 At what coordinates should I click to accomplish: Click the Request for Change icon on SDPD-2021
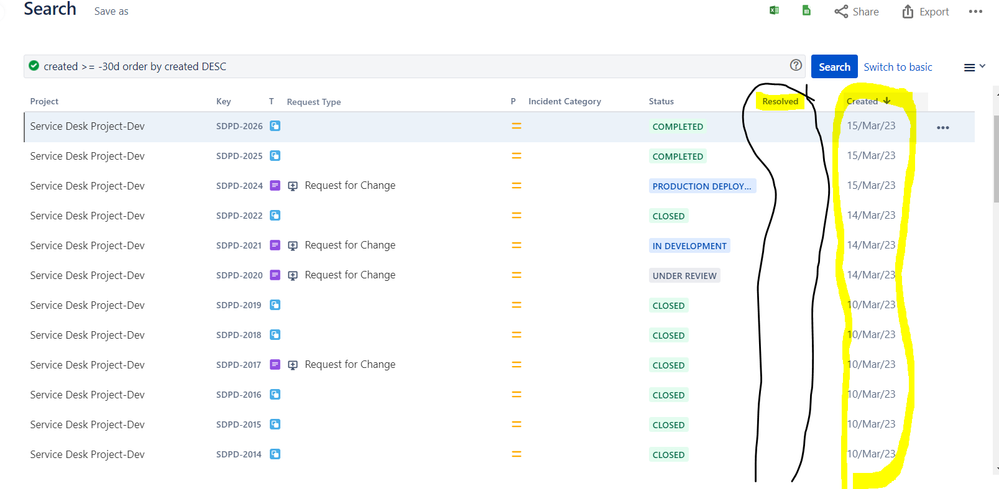[x=293, y=246]
